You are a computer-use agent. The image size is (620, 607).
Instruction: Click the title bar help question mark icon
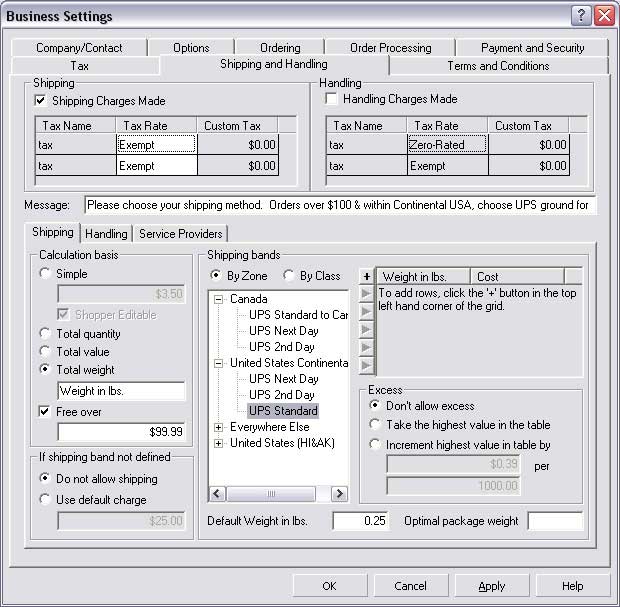tap(582, 16)
